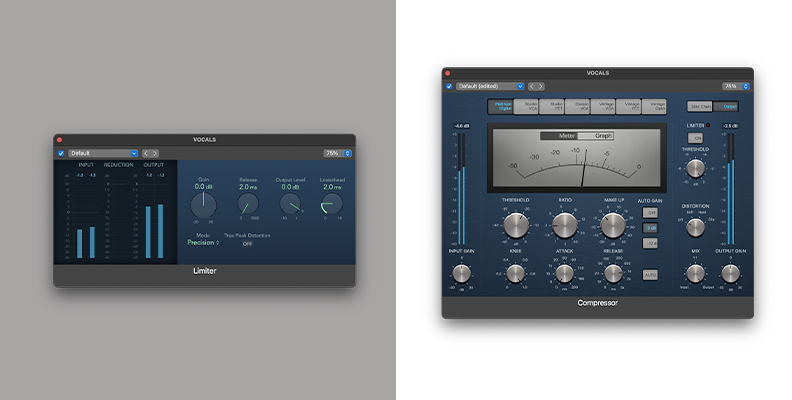Viewport: 792px width, 400px height.
Task: Turn the Threshold knob in Compressor main section
Action: click(516, 225)
